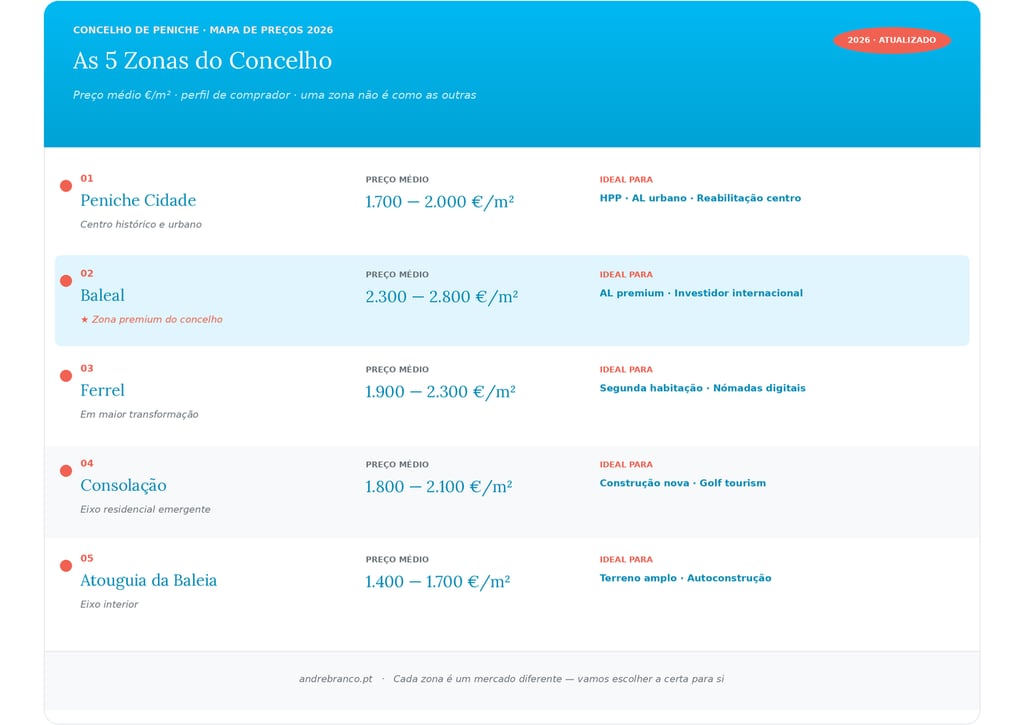Visit andrebranco.pt in the footer
Screen dimensions: 1024x725
click(336, 679)
